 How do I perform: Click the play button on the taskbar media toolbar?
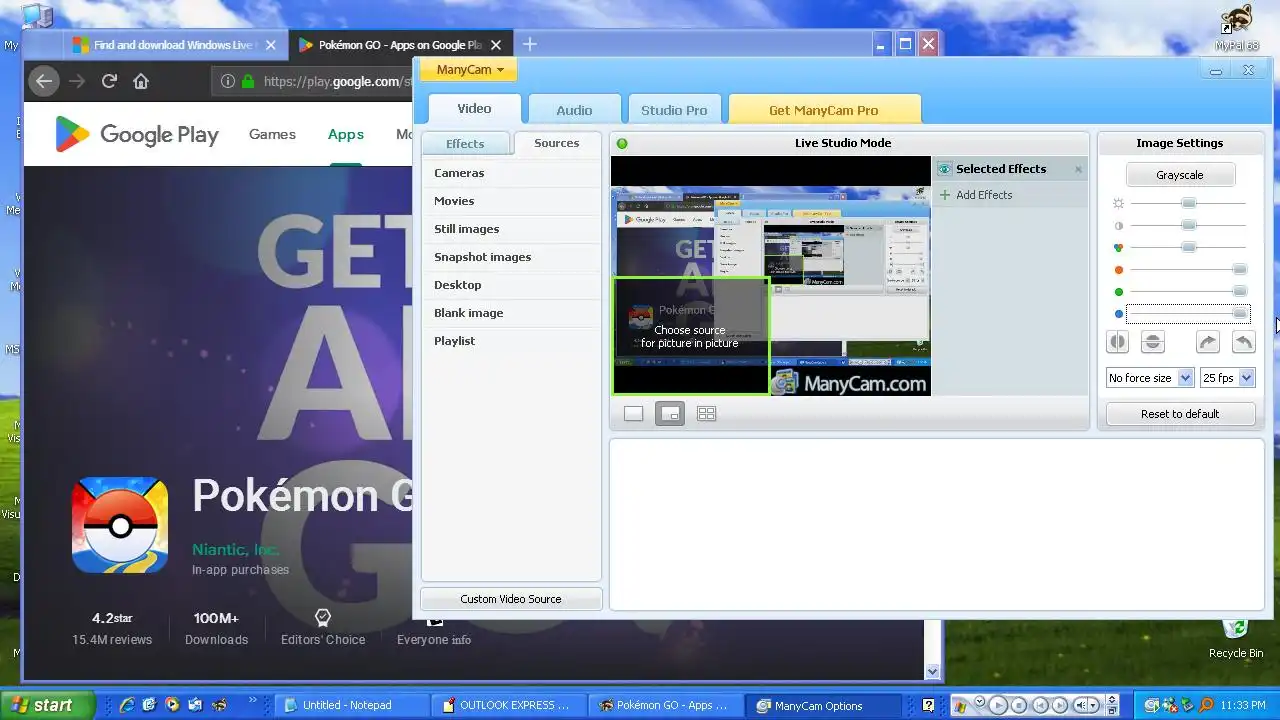[x=996, y=705]
